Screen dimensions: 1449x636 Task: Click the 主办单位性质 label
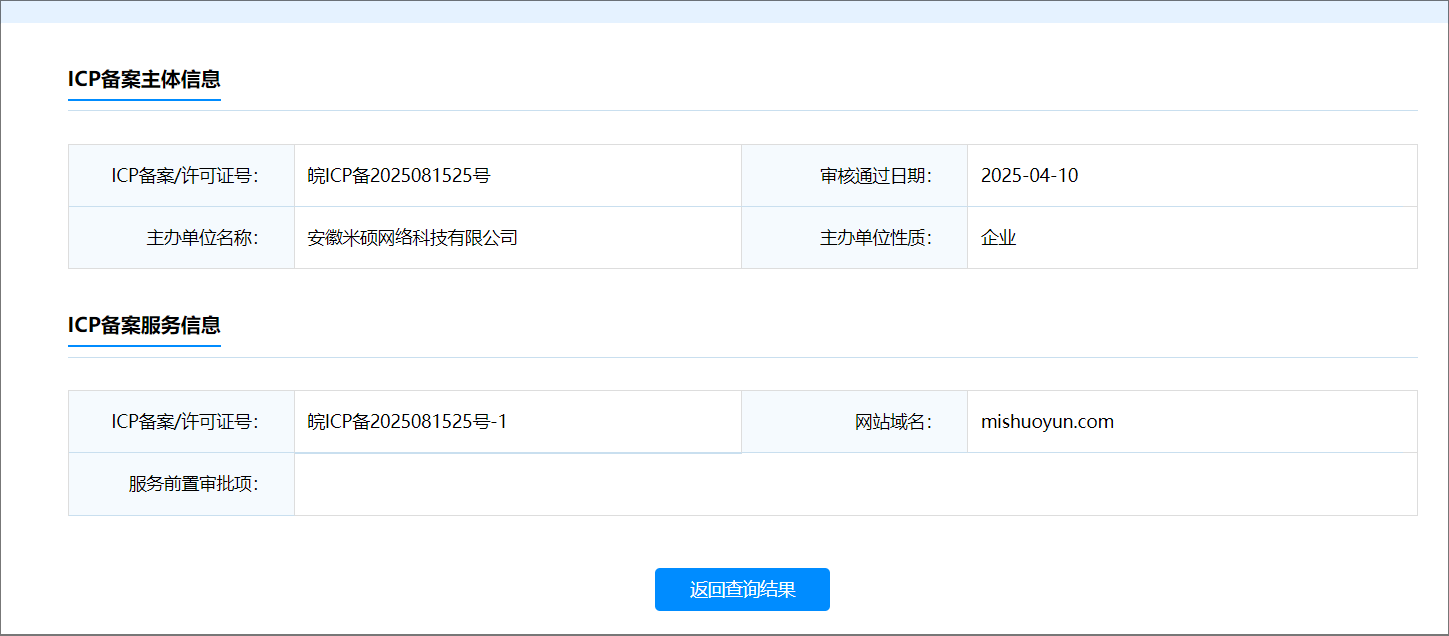tap(876, 238)
